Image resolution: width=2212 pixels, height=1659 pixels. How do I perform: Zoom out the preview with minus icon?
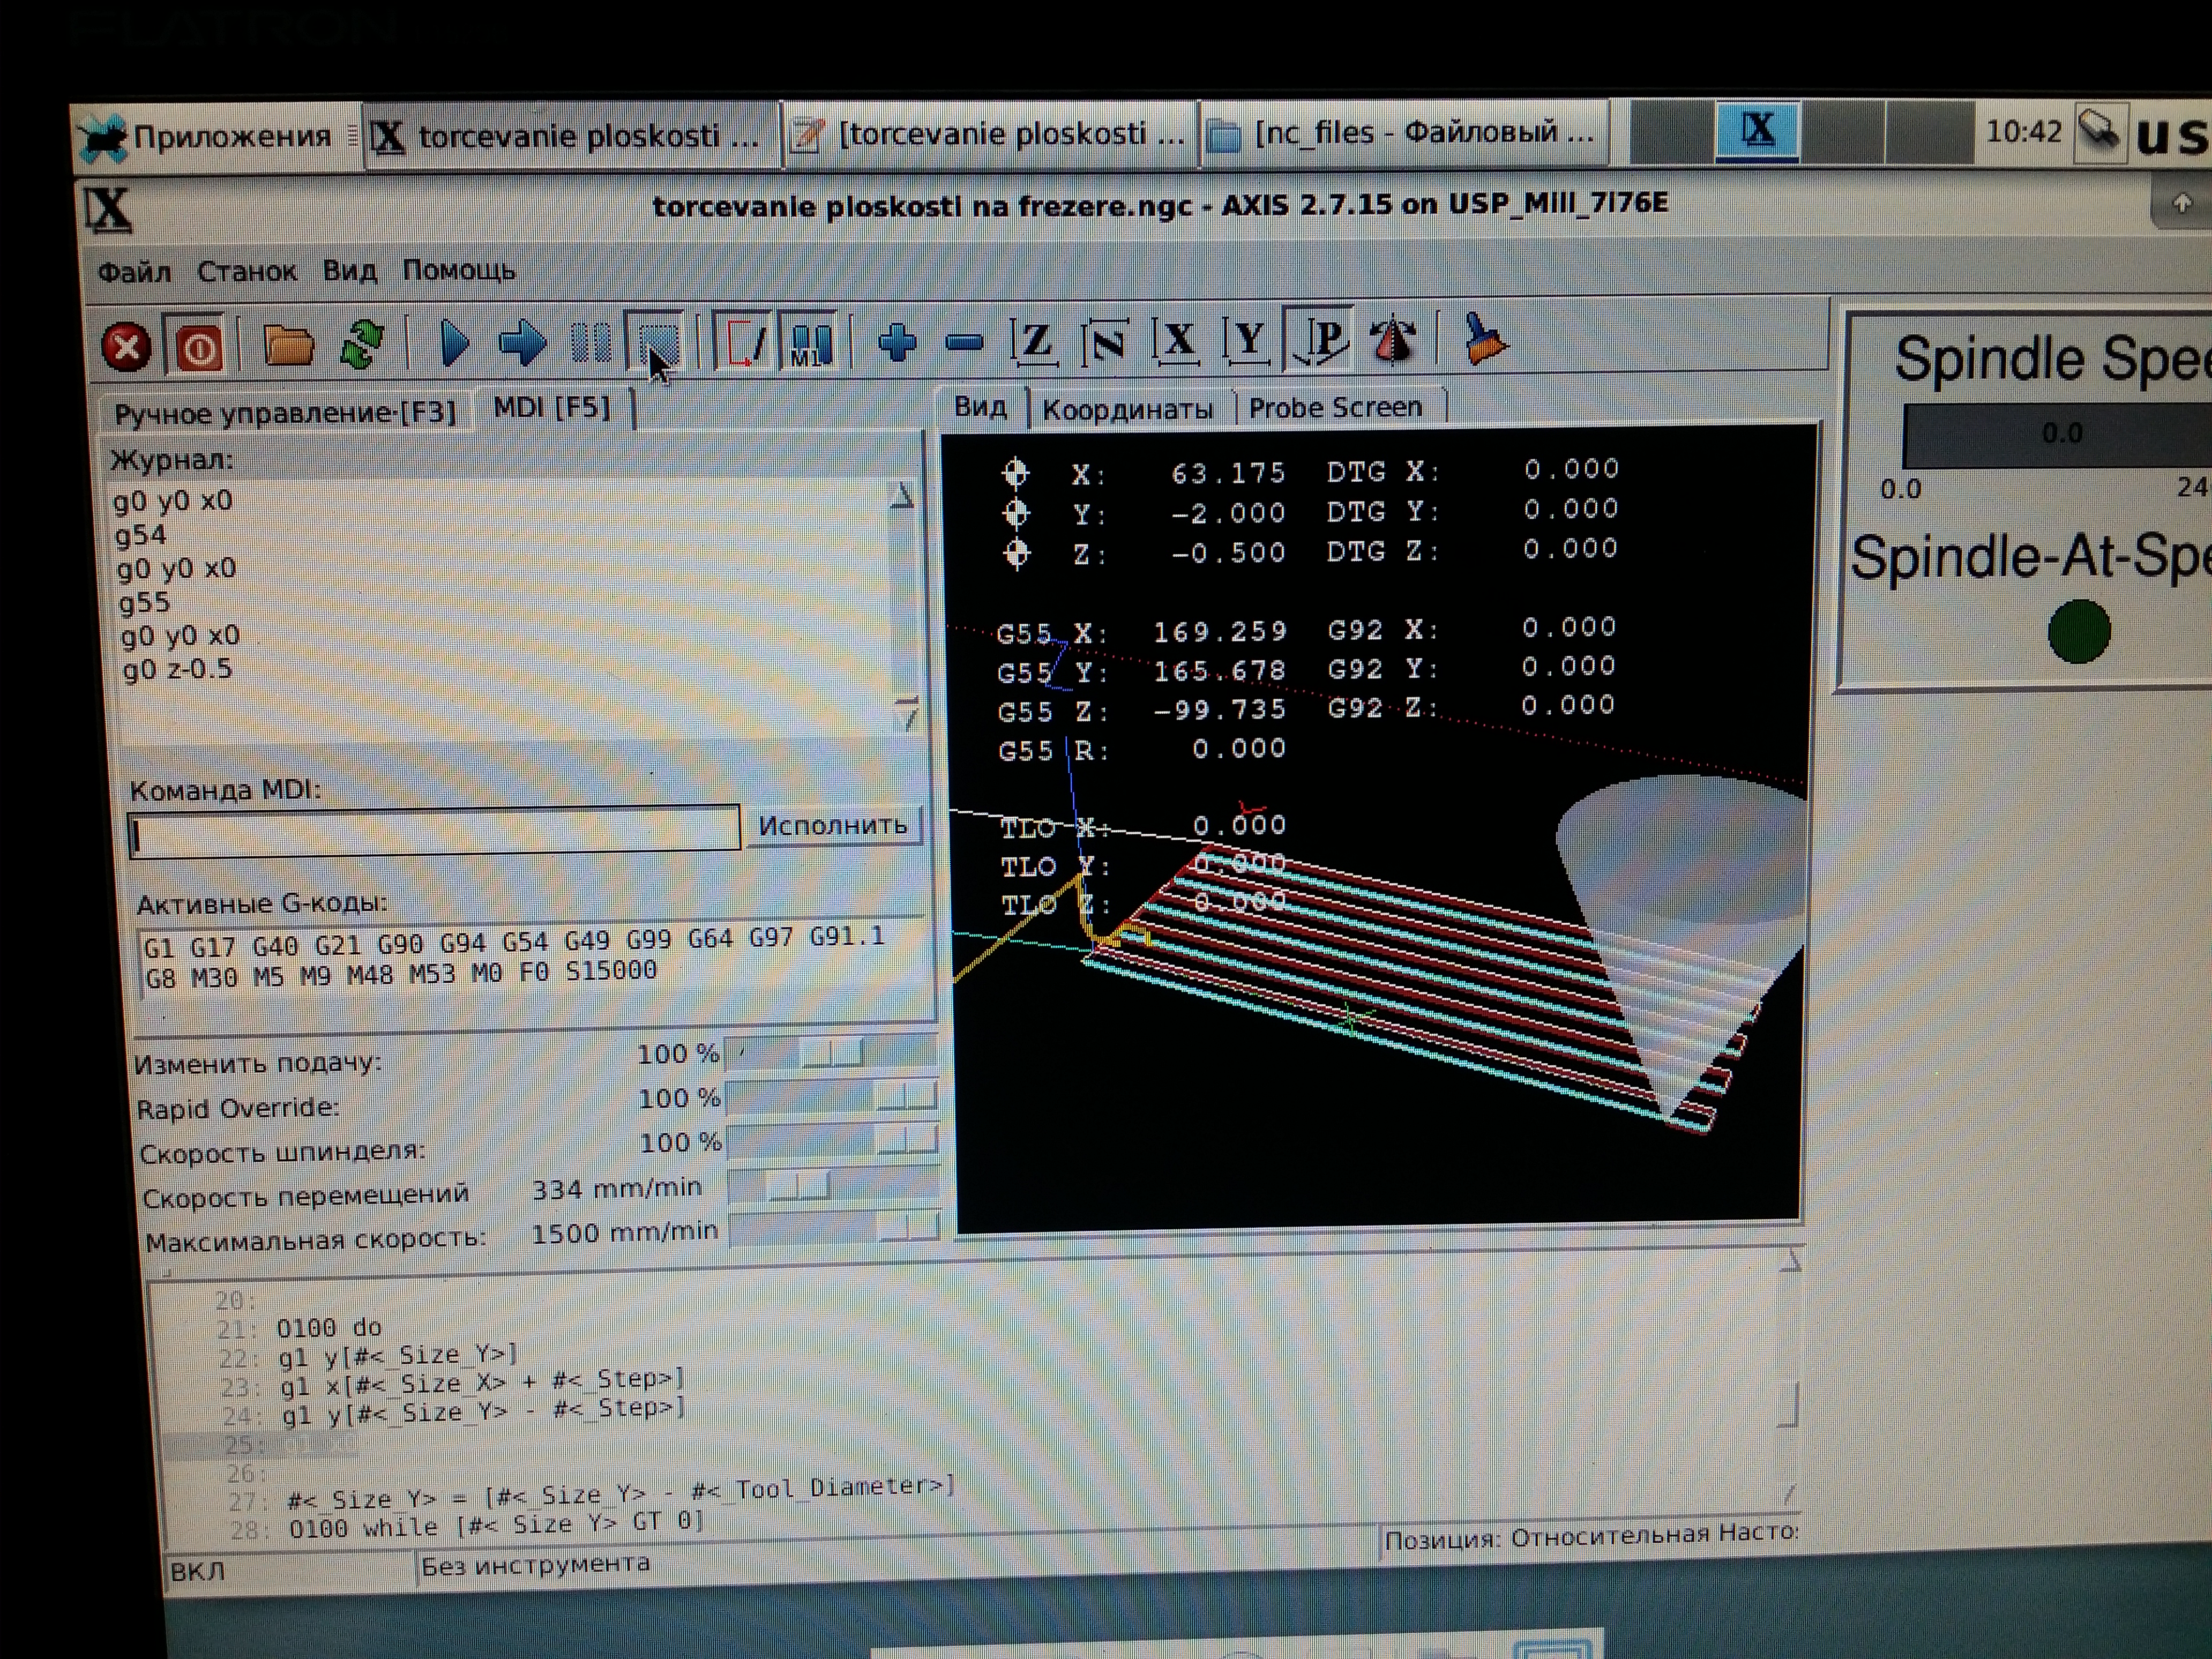pos(964,343)
